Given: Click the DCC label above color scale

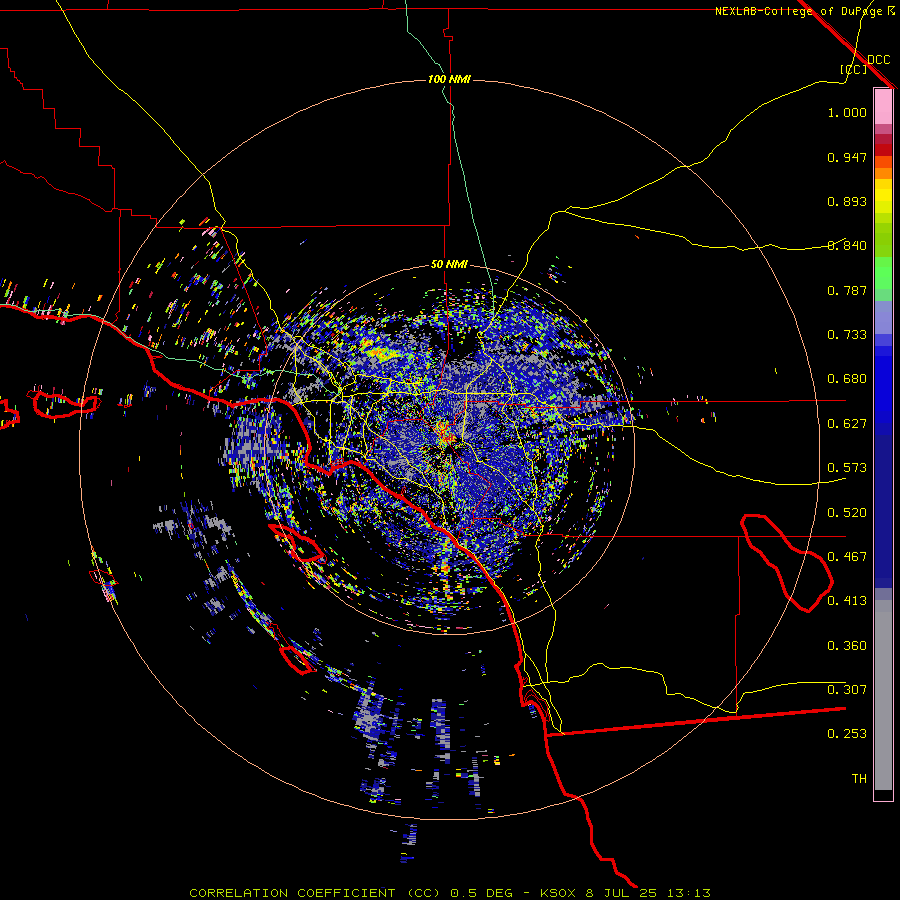Looking at the screenshot, I should 878,60.
